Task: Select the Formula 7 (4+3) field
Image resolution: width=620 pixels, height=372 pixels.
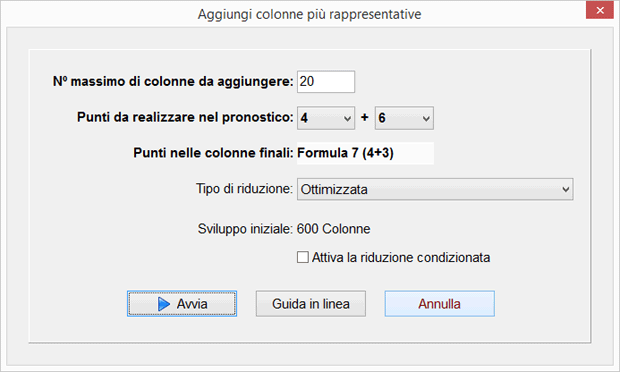Action: 365,153
